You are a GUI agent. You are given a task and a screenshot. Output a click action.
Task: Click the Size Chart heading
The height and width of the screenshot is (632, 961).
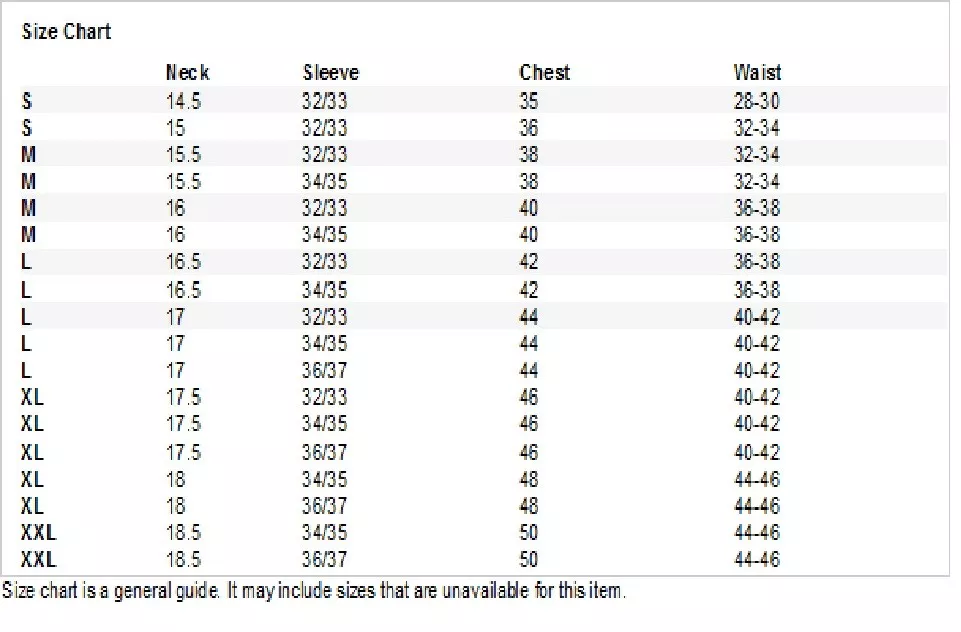66,31
